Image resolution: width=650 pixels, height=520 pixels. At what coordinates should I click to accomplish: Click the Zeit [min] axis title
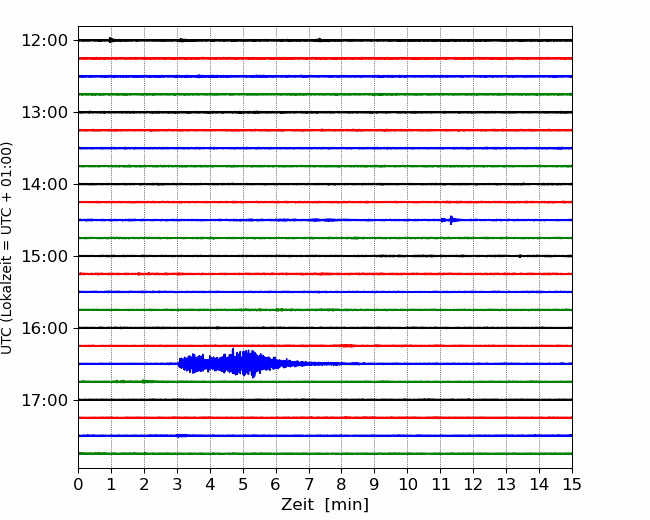point(325,505)
